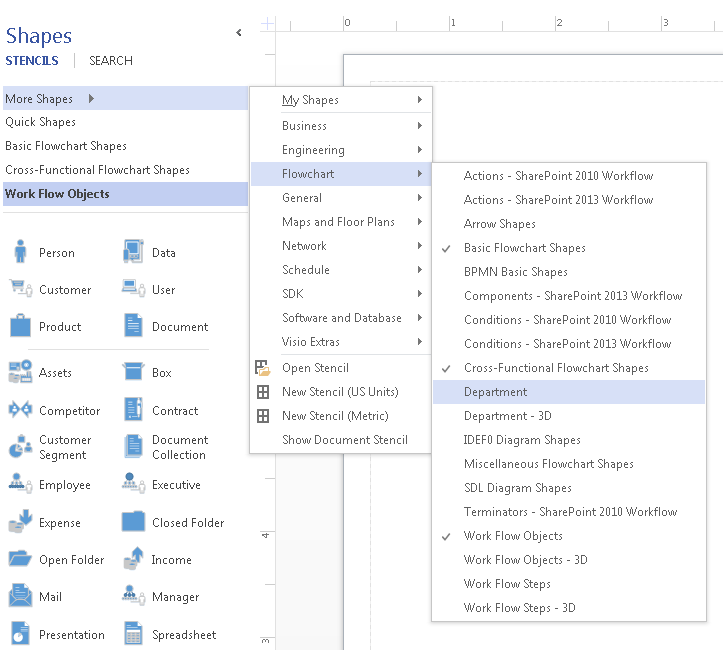Image resolution: width=723 pixels, height=650 pixels.
Task: Choose Show Document Stencil
Action: pos(344,440)
